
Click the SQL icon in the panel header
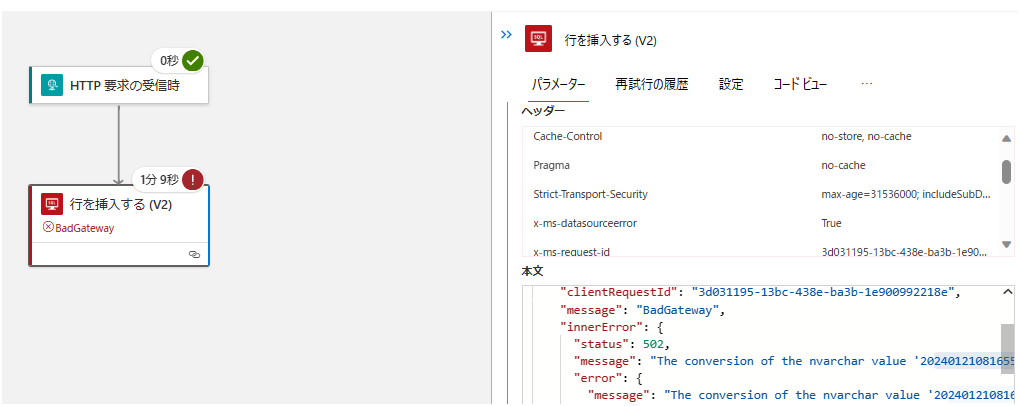pyautogui.click(x=539, y=39)
